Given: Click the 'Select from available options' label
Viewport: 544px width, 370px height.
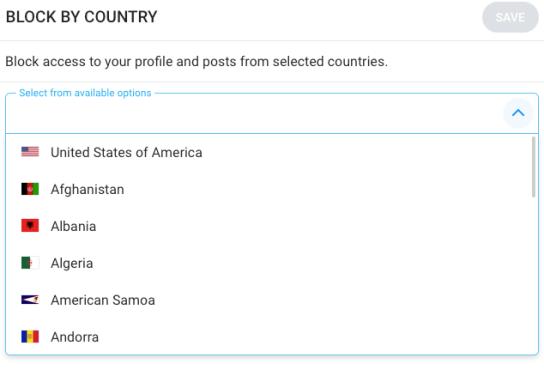Looking at the screenshot, I should tap(85, 93).
